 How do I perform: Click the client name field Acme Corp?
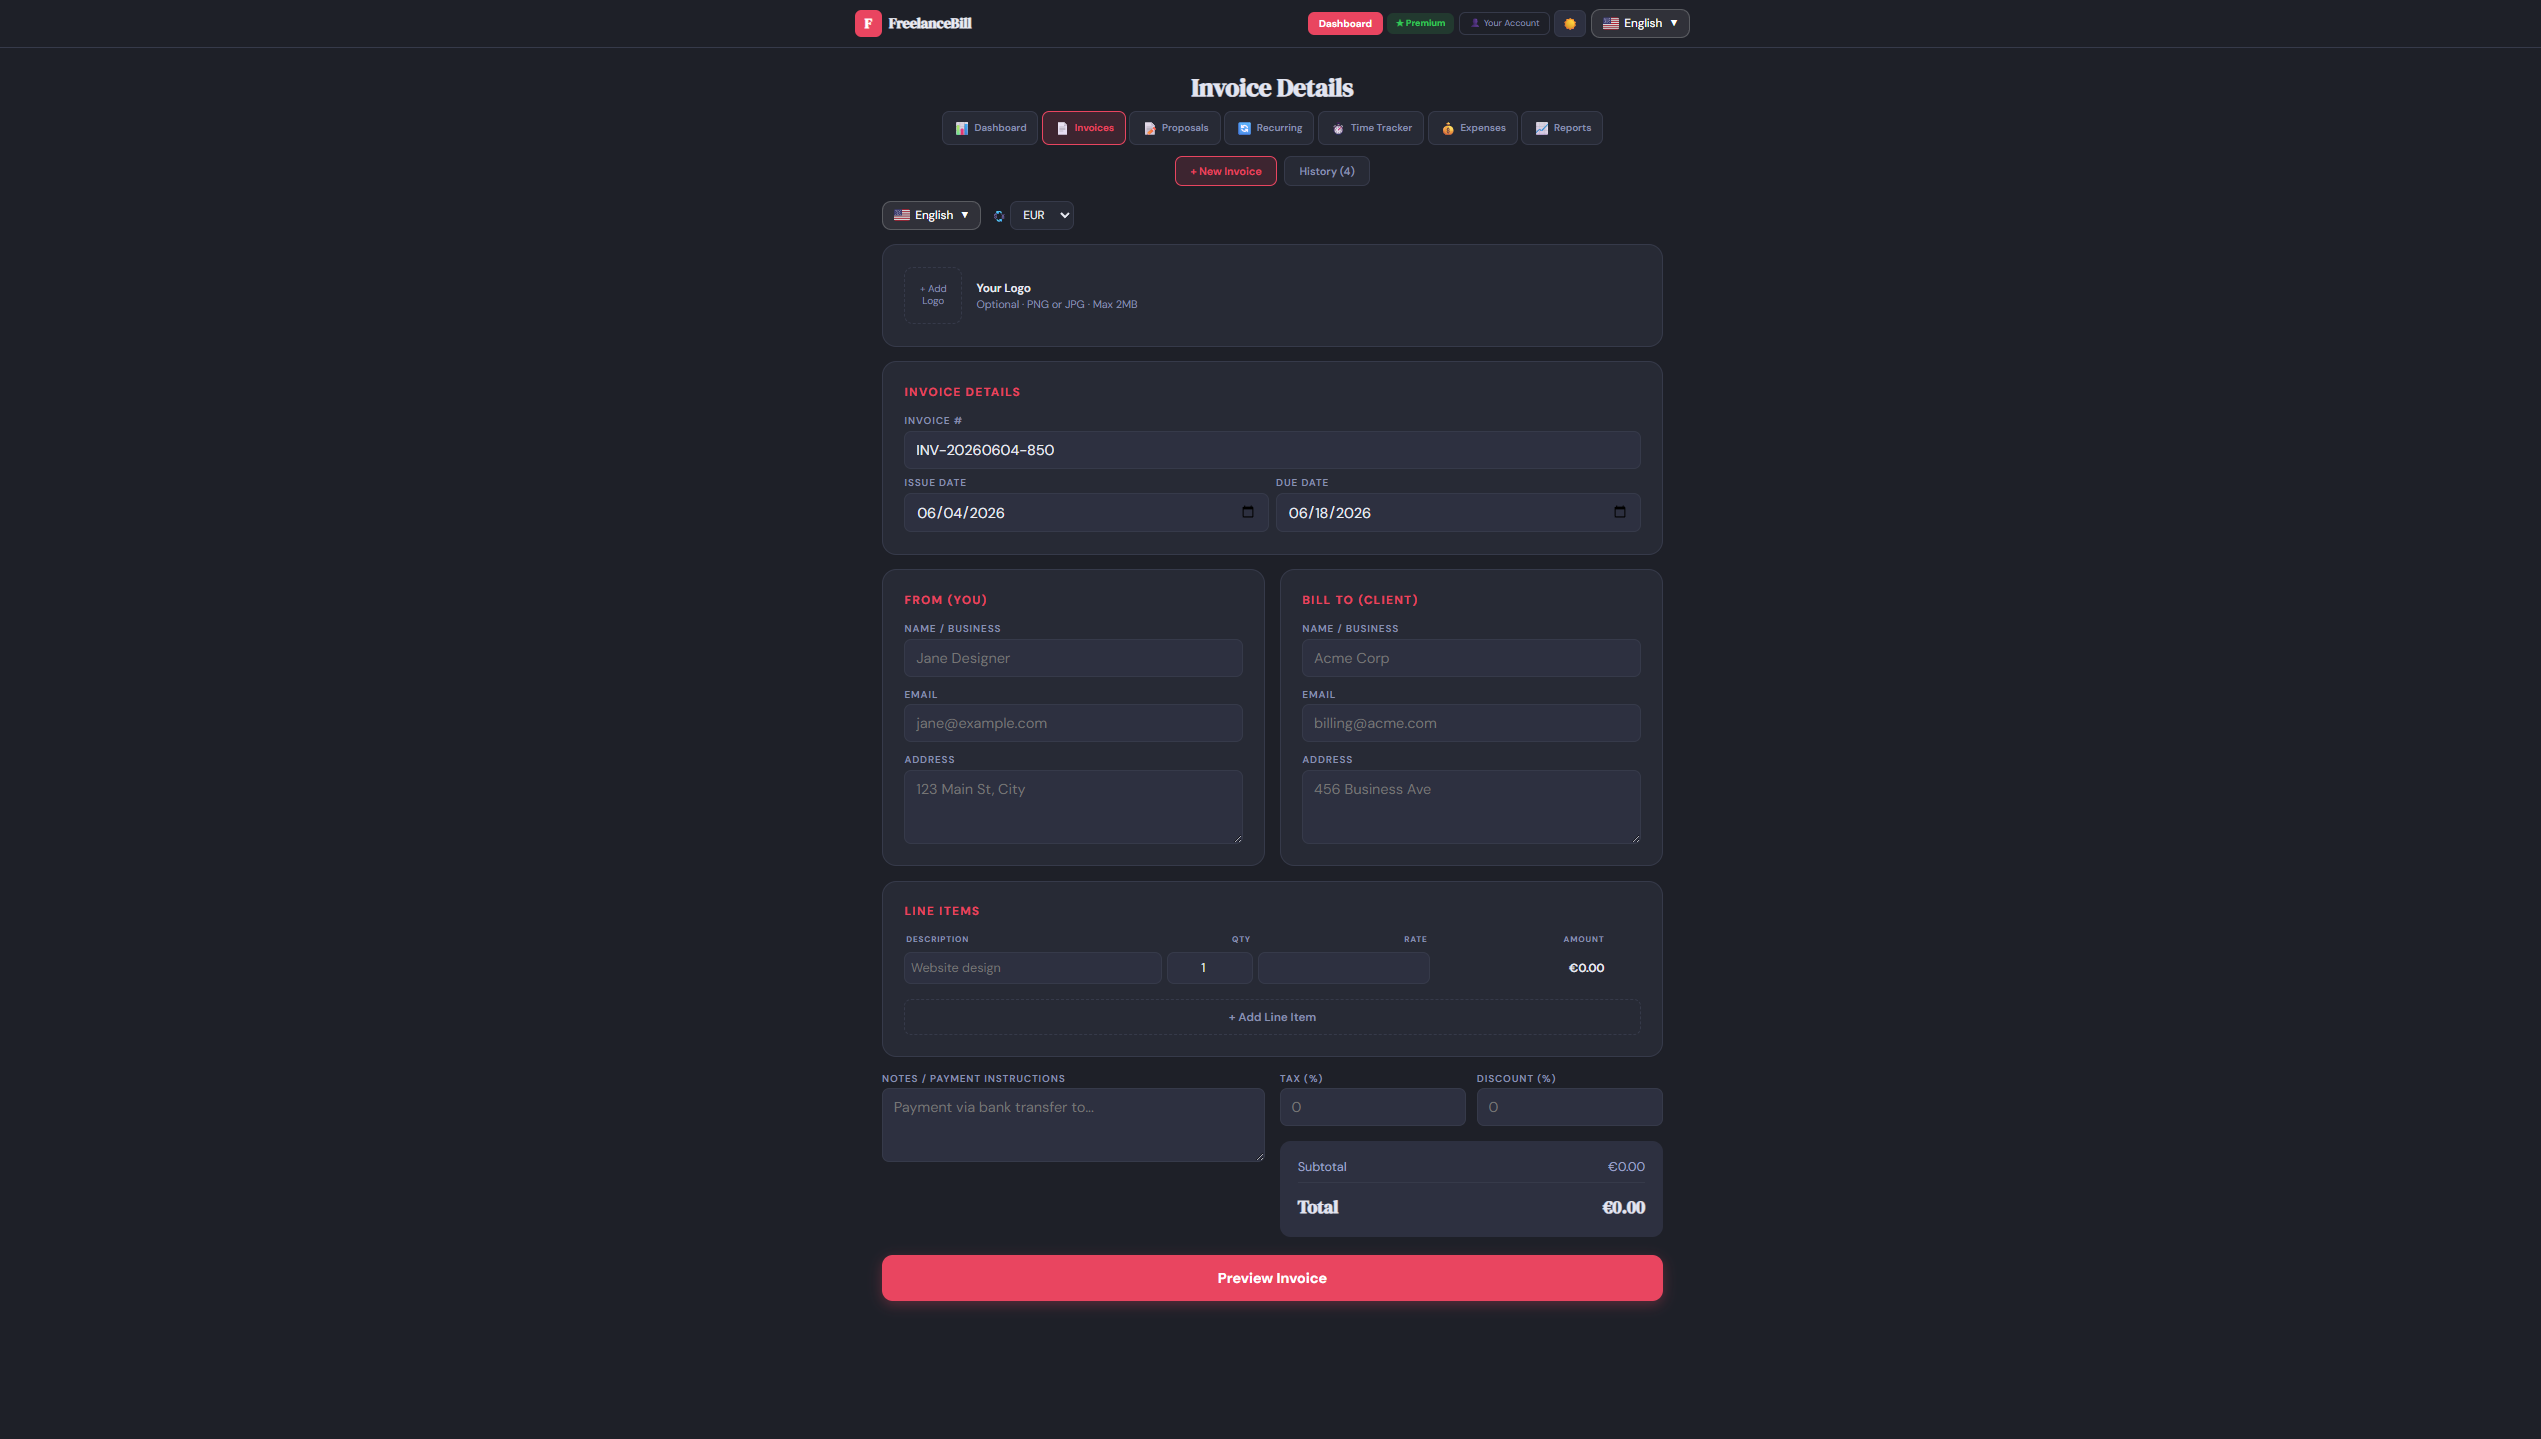[x=1470, y=658]
